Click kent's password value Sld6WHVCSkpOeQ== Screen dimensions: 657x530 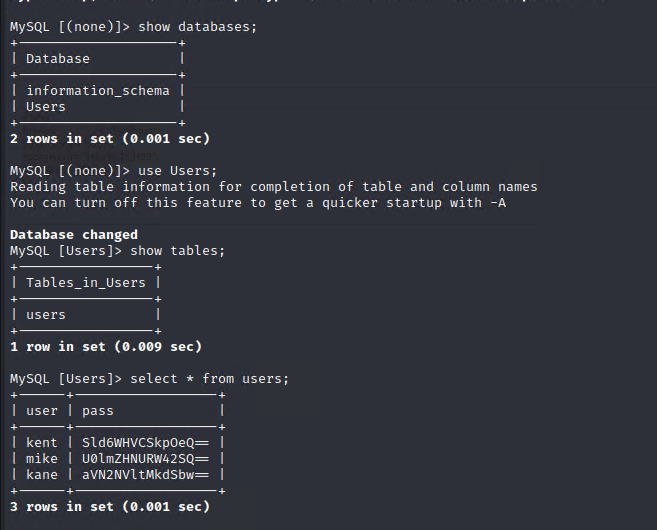146,443
